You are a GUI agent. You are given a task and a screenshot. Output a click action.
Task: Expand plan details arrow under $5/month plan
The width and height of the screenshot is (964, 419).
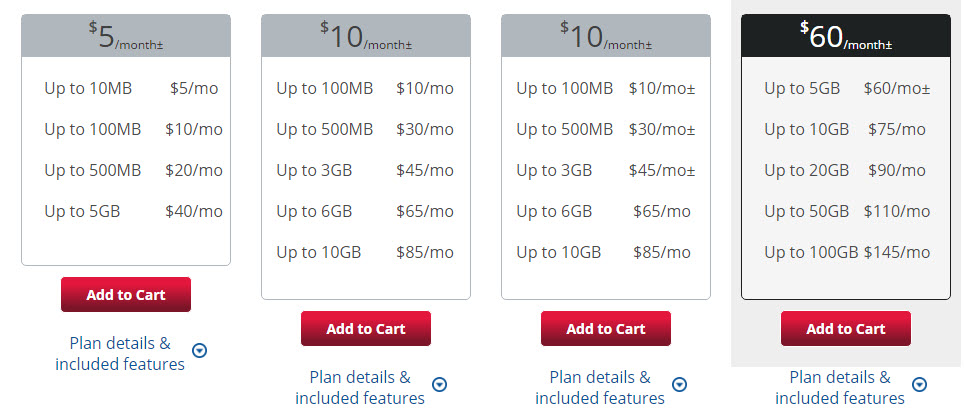[200, 351]
